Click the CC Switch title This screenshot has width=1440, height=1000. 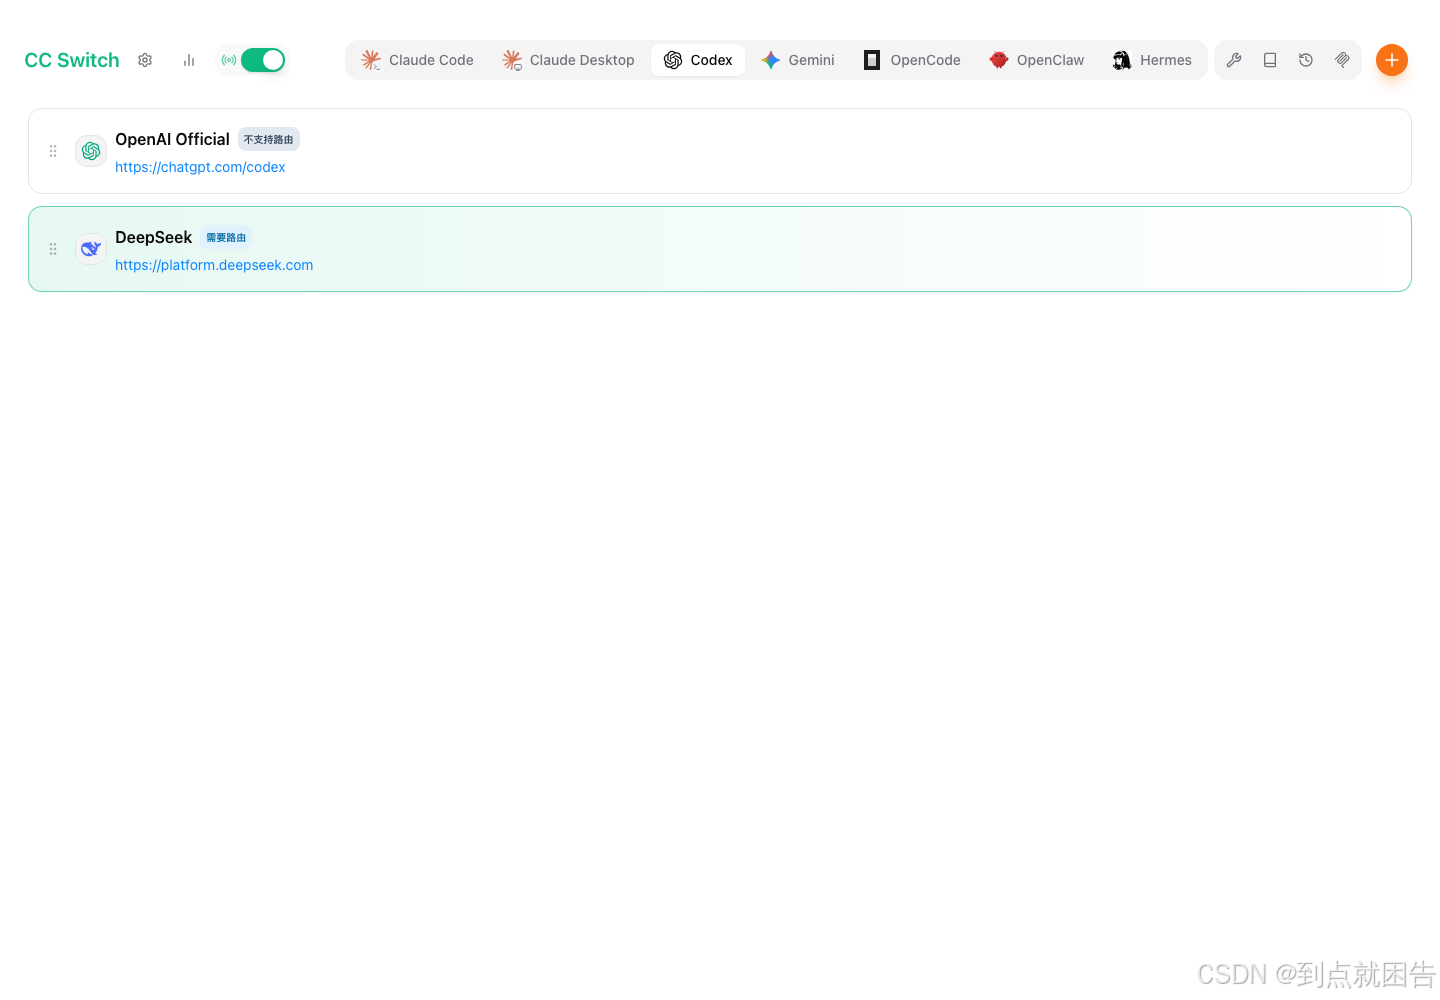(72, 60)
